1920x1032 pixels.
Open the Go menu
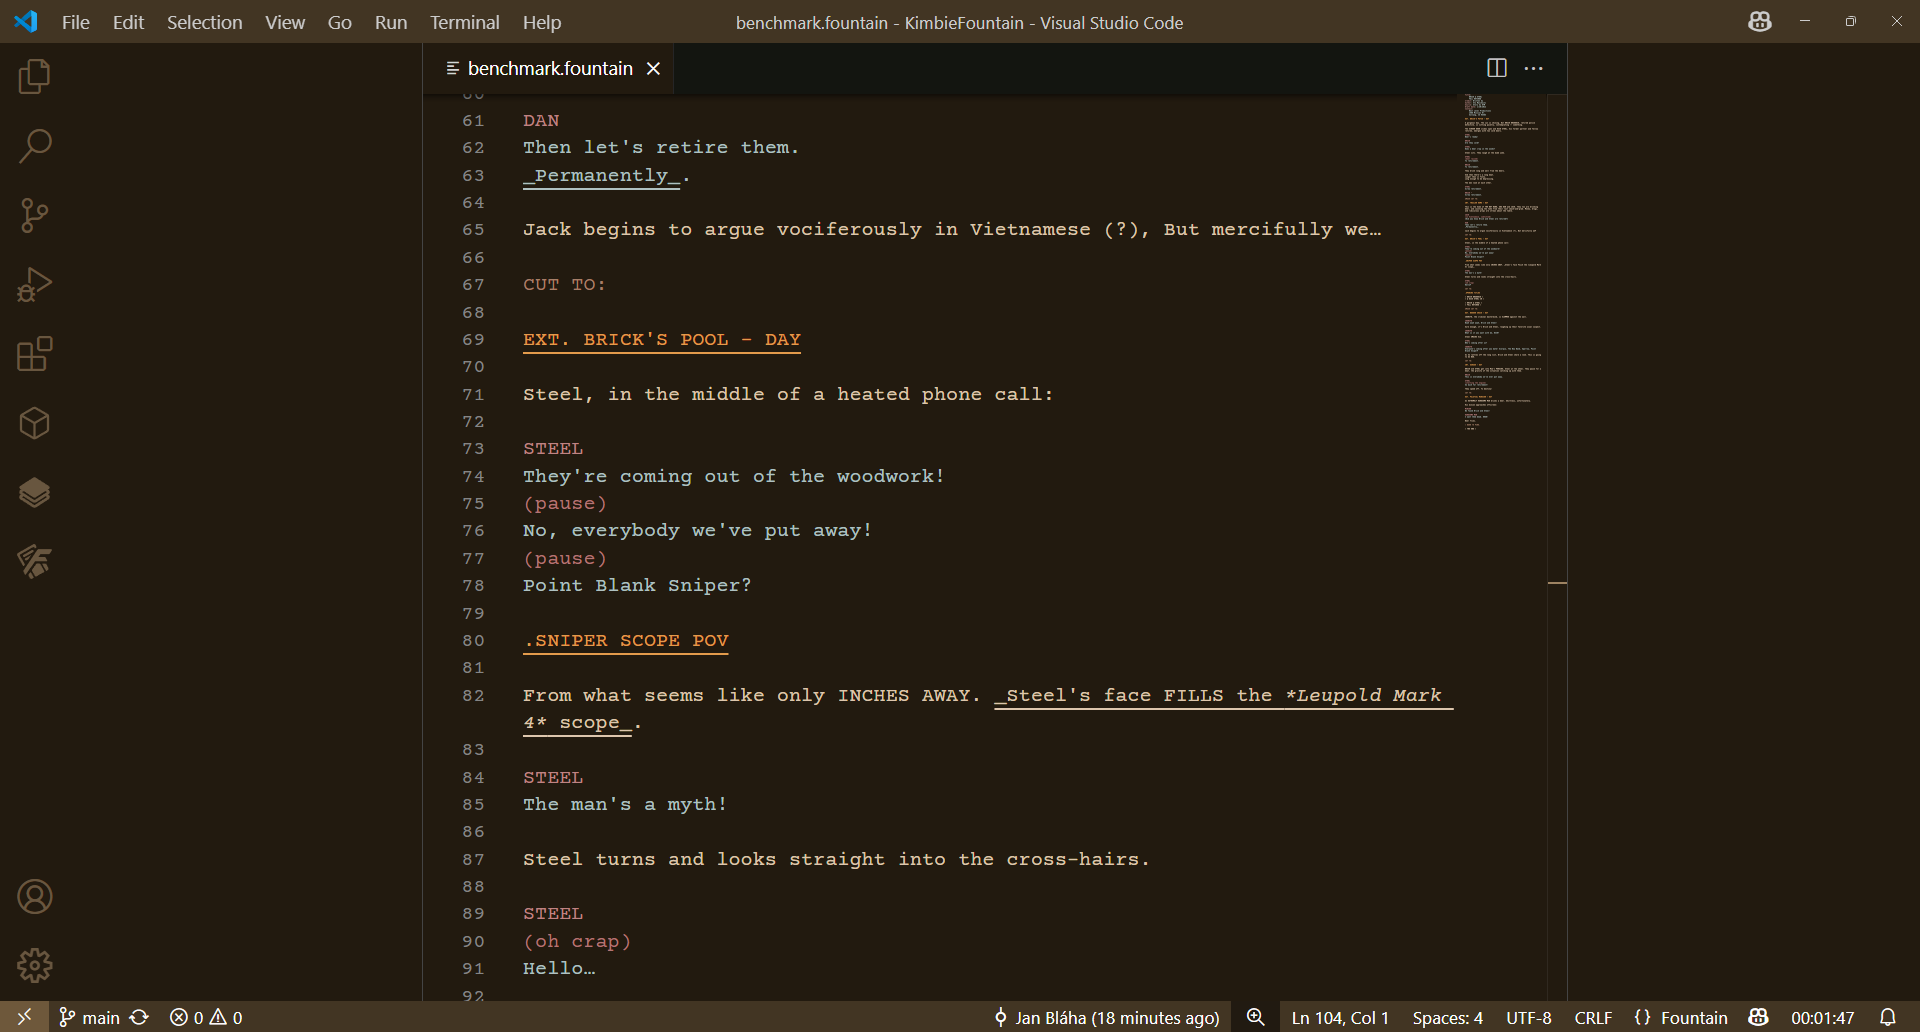point(340,22)
